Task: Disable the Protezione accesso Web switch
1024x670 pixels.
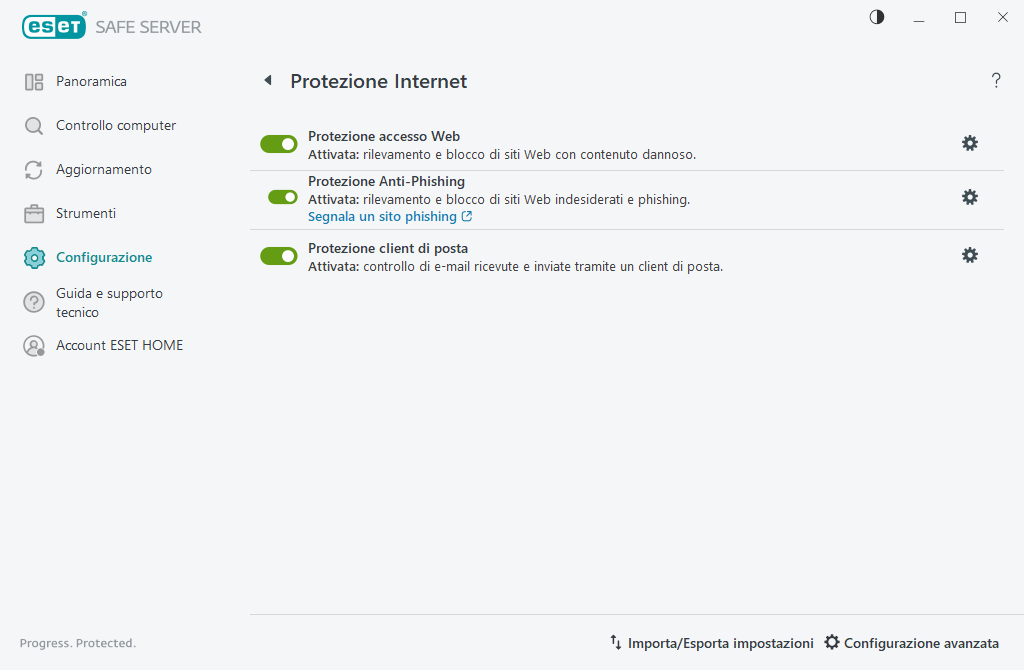Action: click(278, 143)
